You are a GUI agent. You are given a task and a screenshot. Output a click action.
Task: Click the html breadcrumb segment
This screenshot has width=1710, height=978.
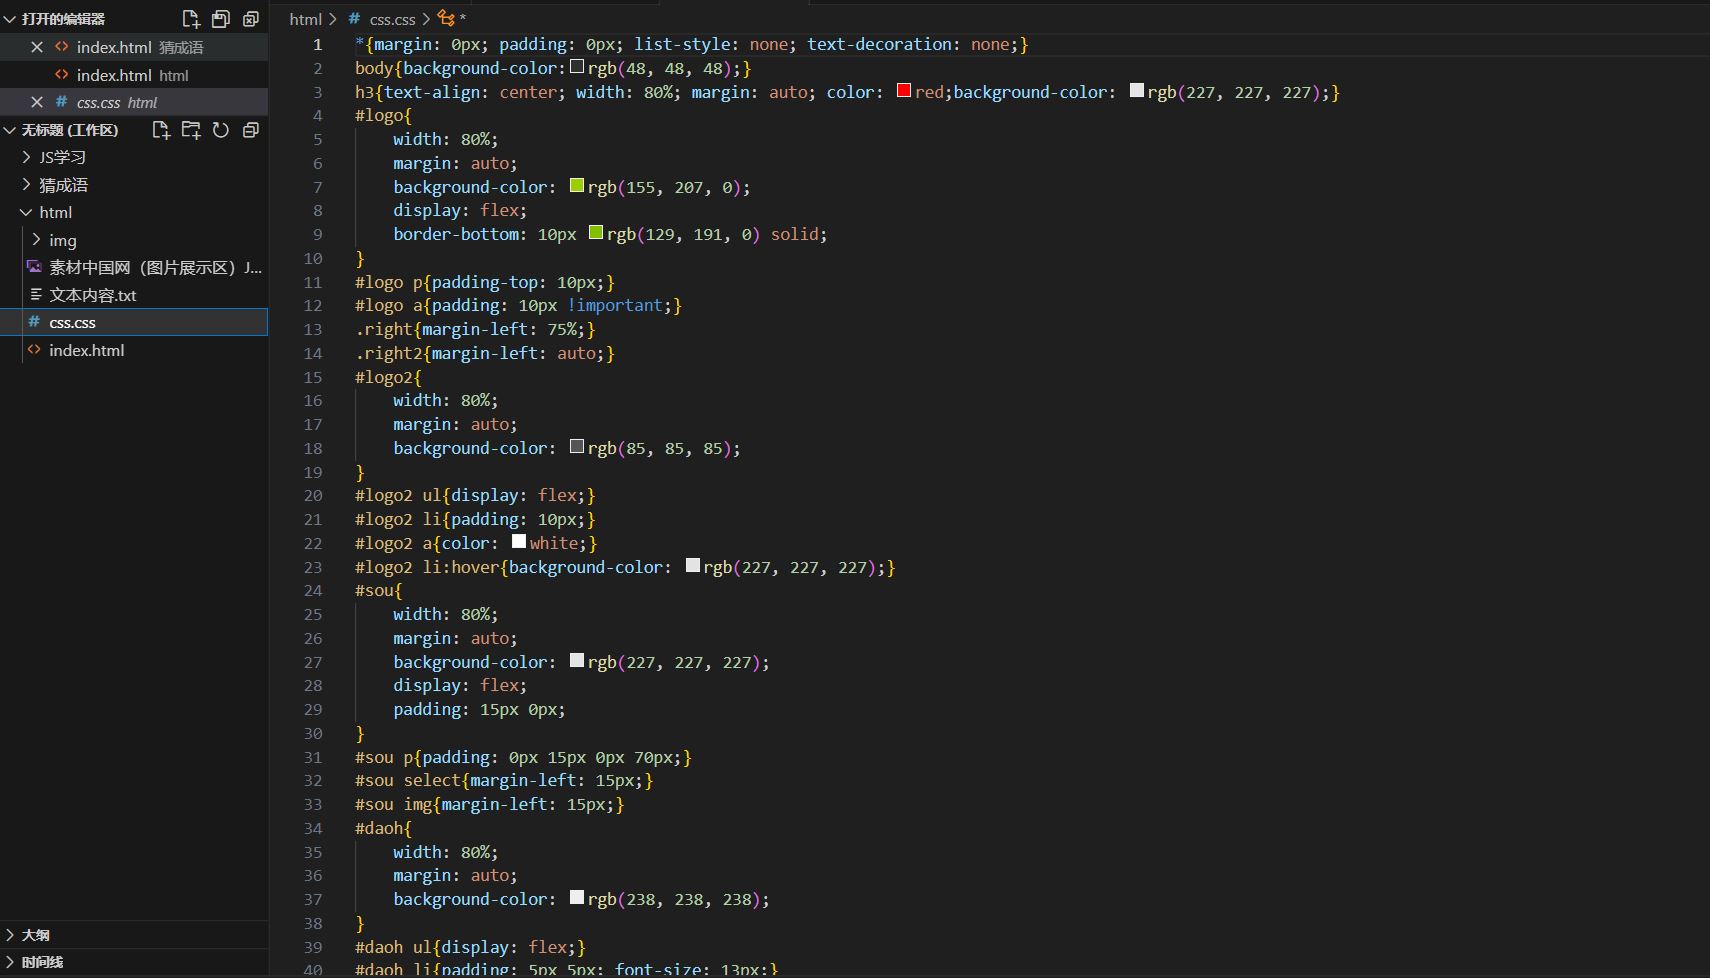pos(305,19)
